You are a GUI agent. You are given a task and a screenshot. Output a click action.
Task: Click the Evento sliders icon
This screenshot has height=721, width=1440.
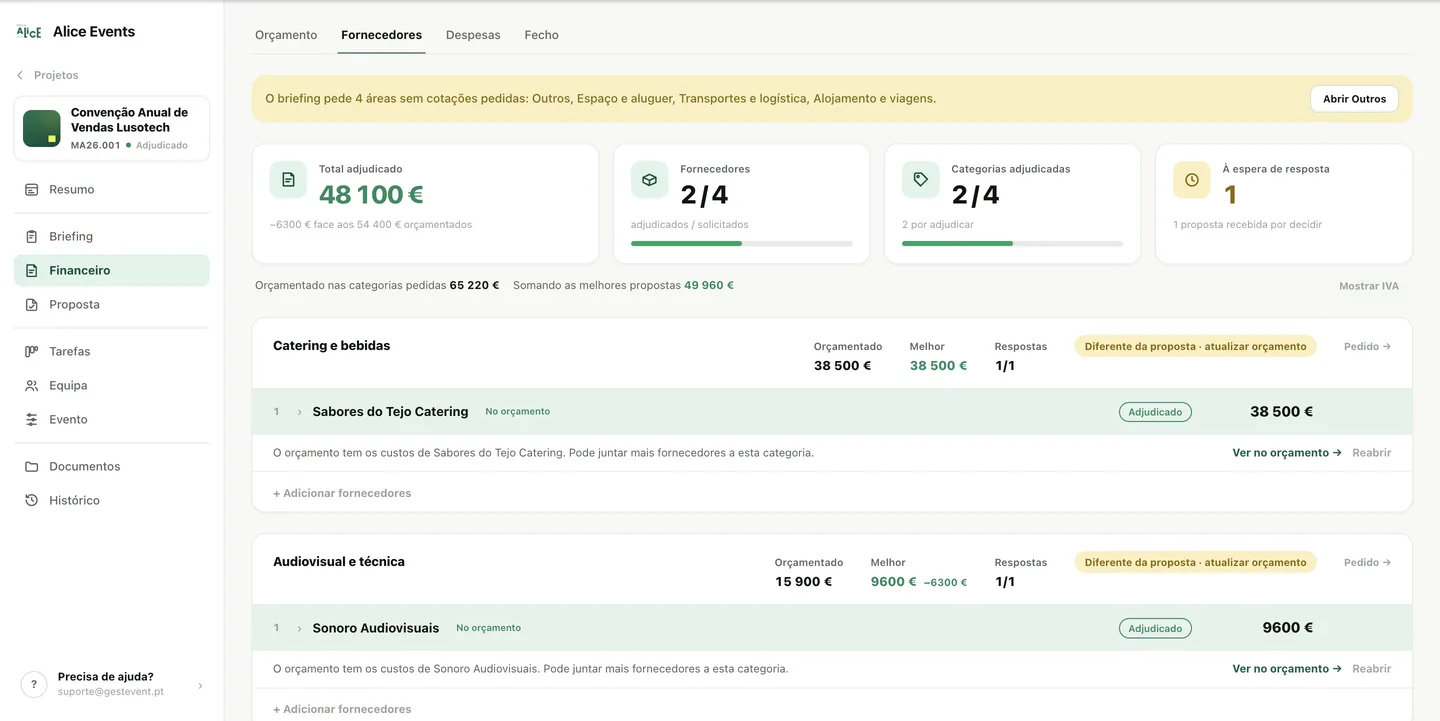pyautogui.click(x=32, y=419)
